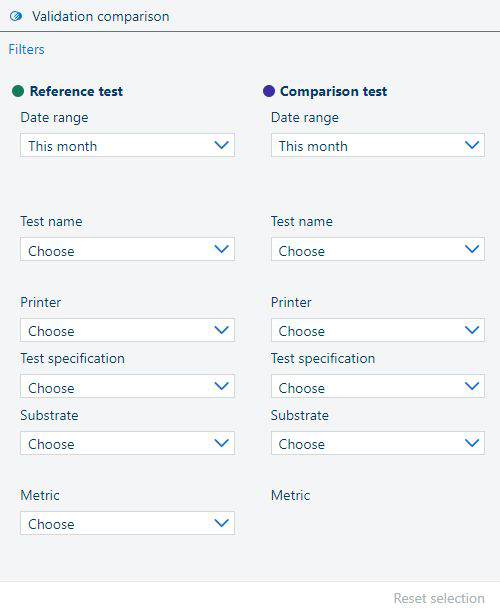Click the Validation comparison eye icon
Viewport: 500px width, 613px height.
[16, 16]
